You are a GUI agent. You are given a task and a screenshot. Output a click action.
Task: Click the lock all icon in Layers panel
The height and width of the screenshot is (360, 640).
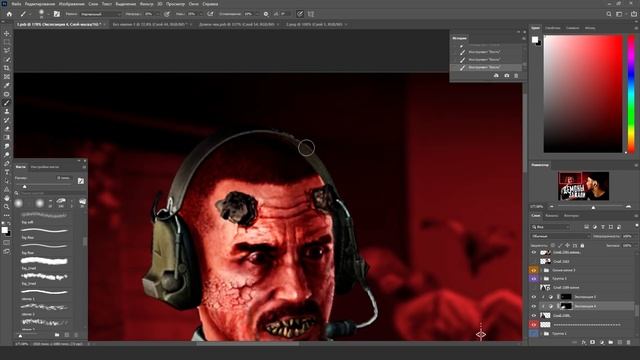[582, 245]
